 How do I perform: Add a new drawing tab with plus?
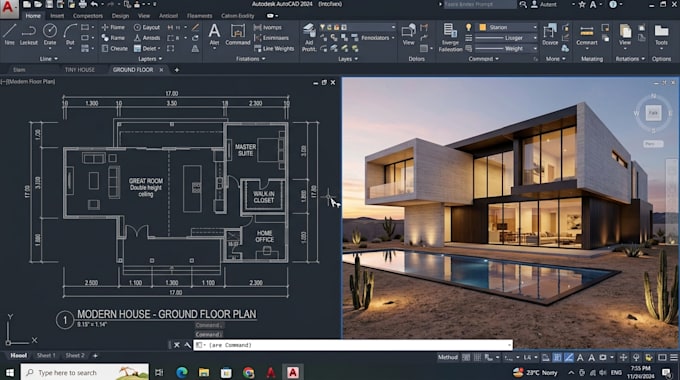click(177, 70)
